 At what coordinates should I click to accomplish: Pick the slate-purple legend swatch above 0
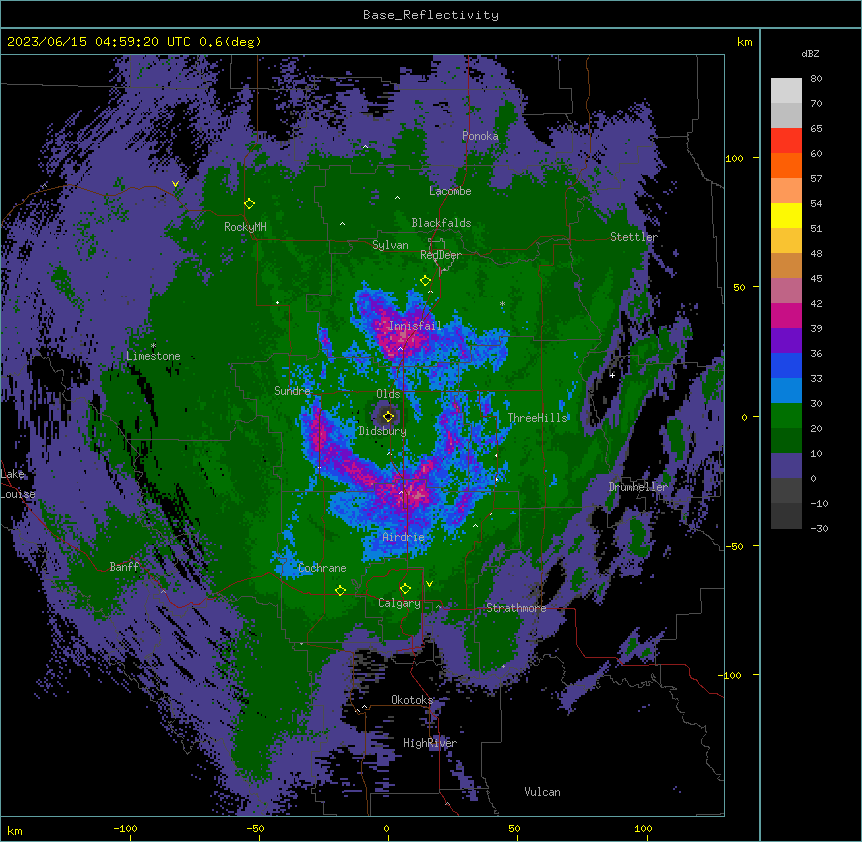786,466
